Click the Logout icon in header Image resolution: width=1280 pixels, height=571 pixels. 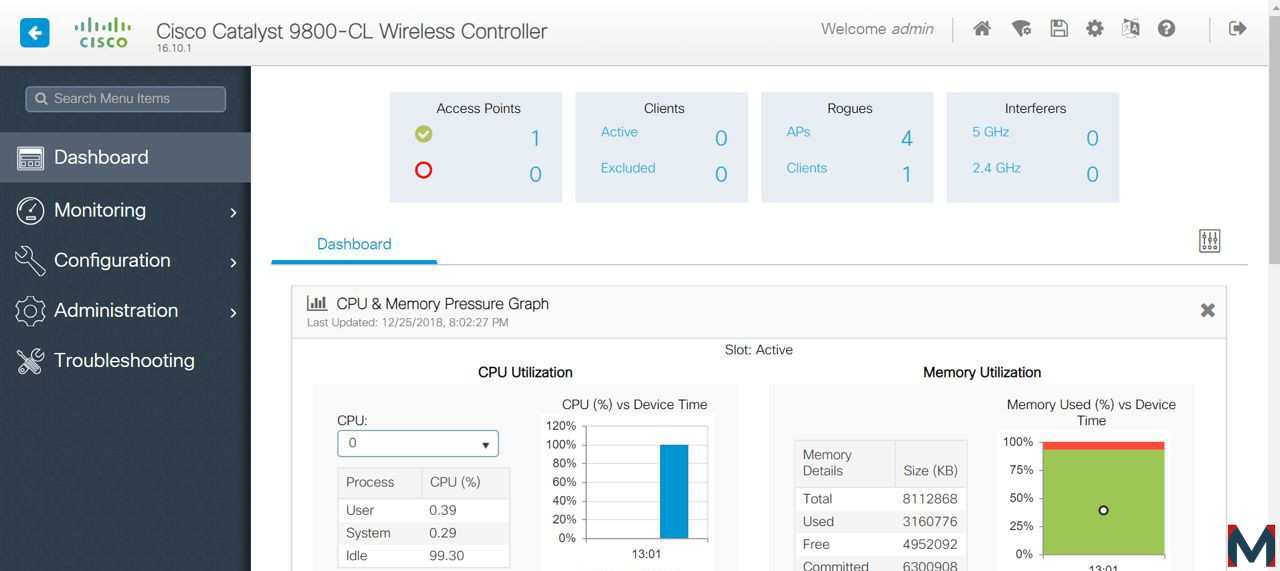[1238, 29]
